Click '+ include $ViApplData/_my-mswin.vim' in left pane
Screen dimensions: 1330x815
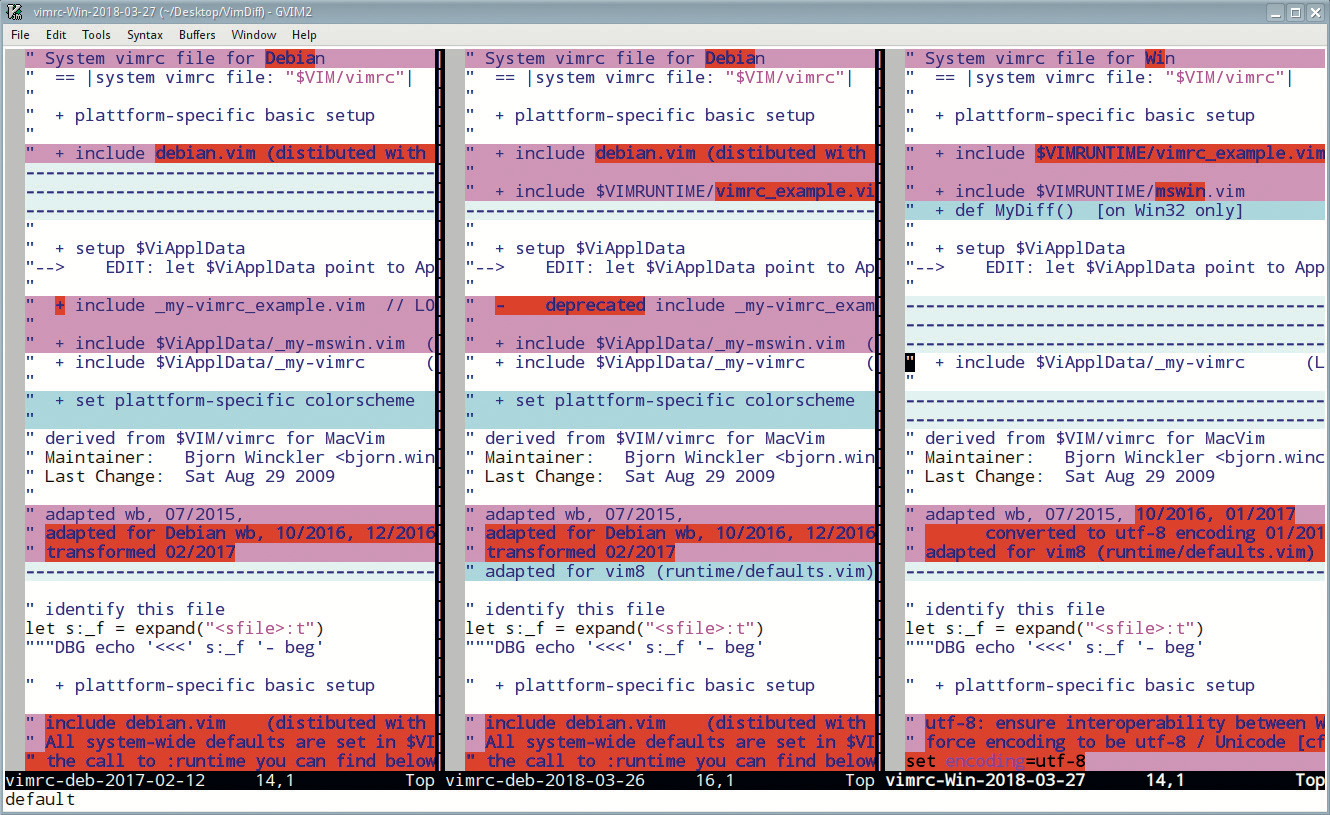(x=230, y=343)
